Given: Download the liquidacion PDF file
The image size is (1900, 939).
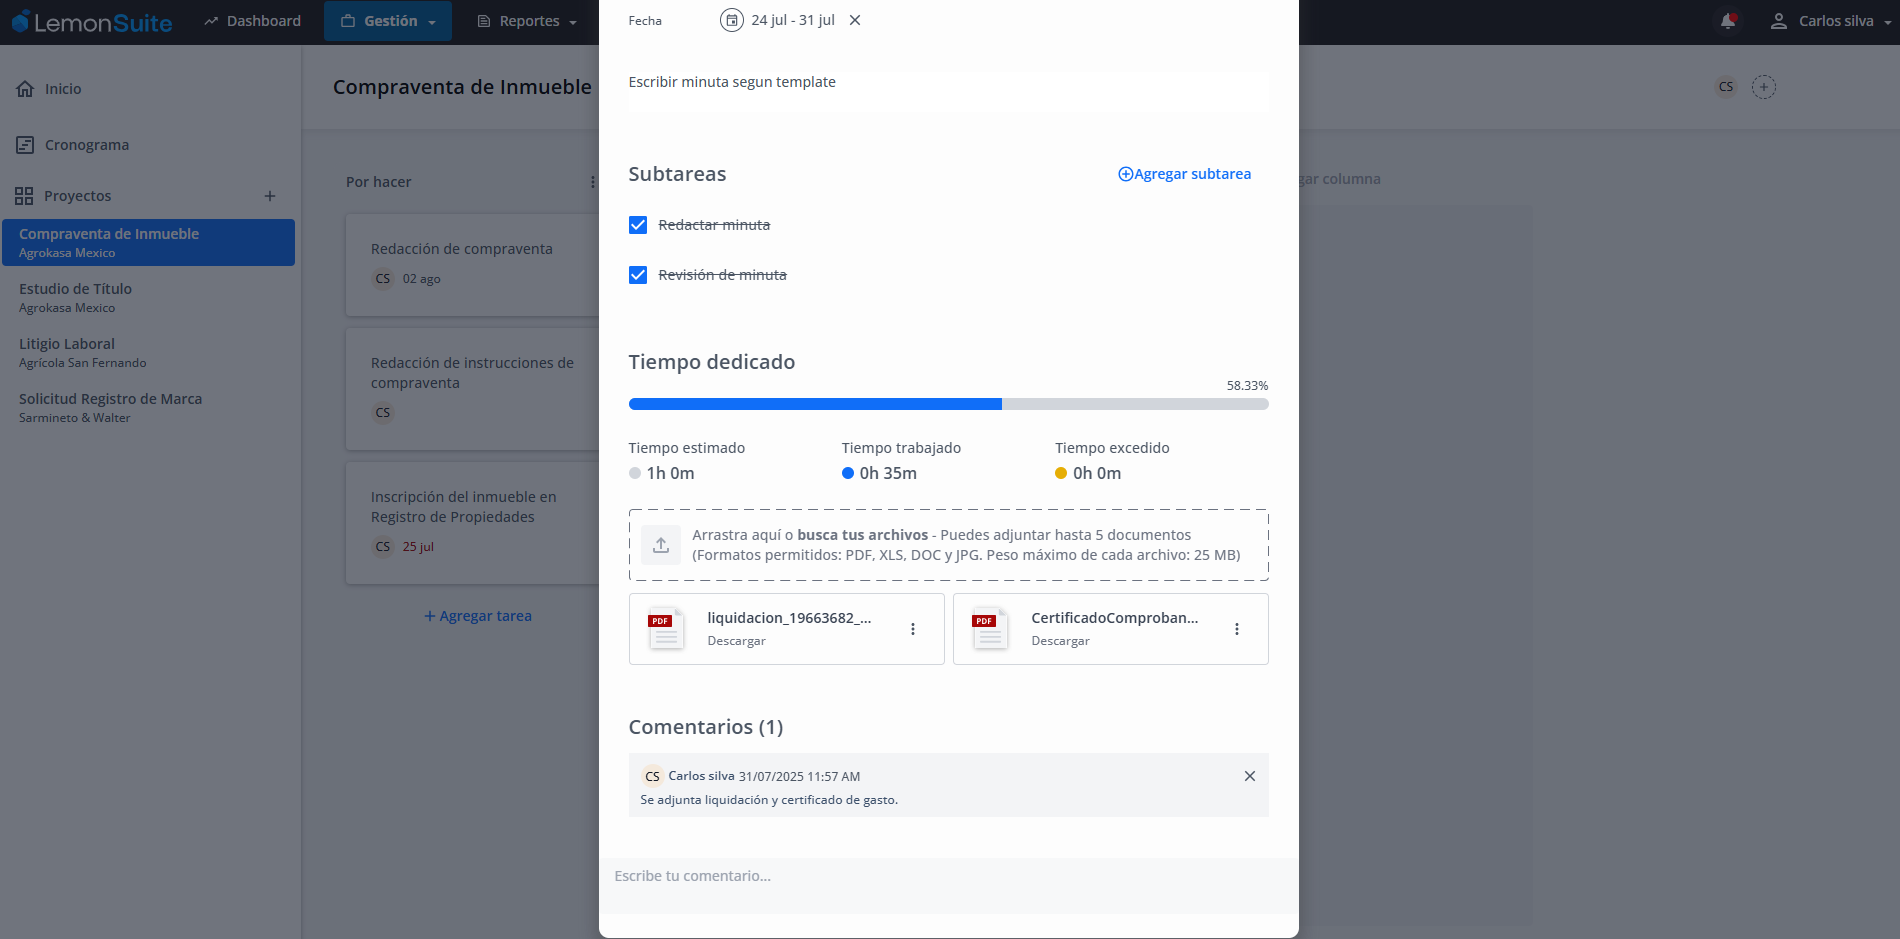Looking at the screenshot, I should (x=736, y=641).
